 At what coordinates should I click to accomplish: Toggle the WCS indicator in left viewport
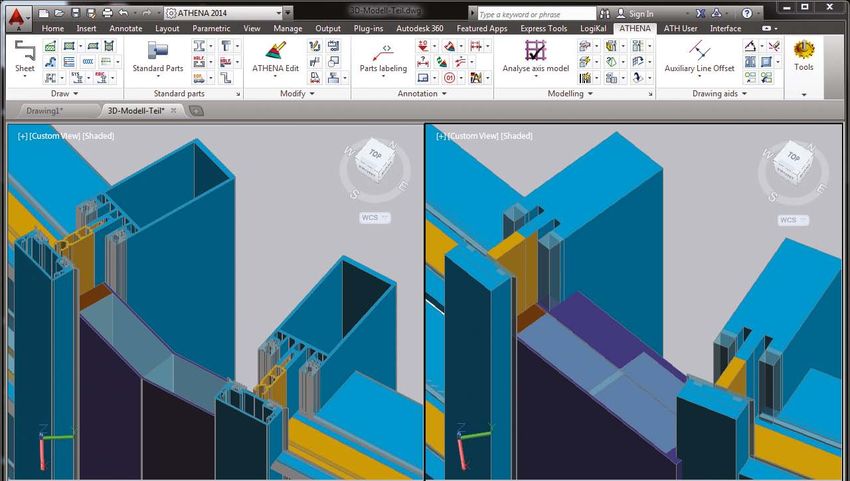point(375,218)
